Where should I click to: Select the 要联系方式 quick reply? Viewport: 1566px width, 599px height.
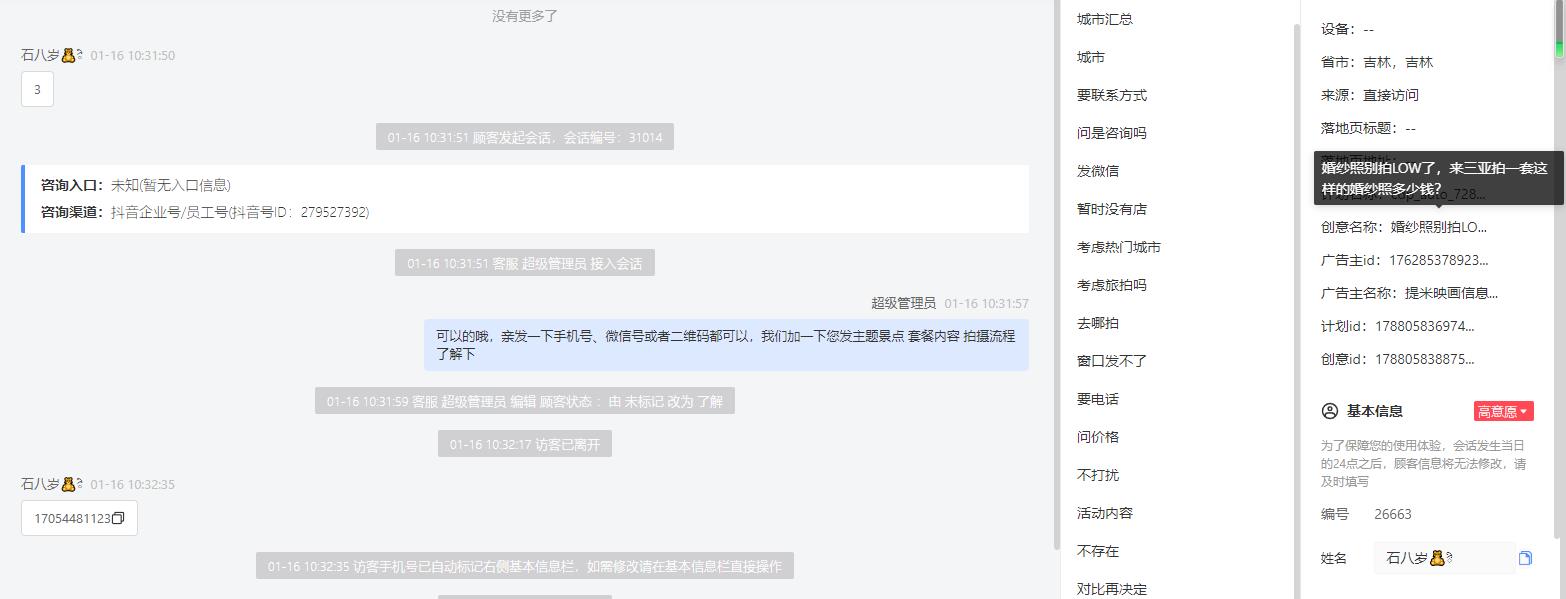[1112, 95]
